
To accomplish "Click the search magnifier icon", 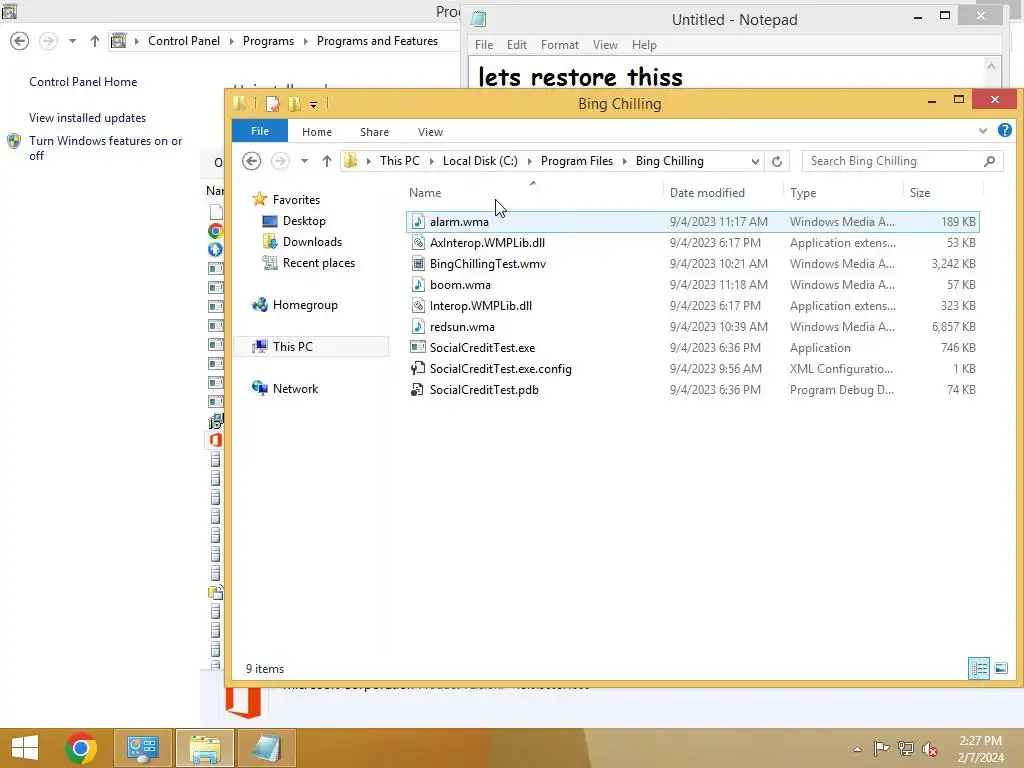I will tap(989, 161).
